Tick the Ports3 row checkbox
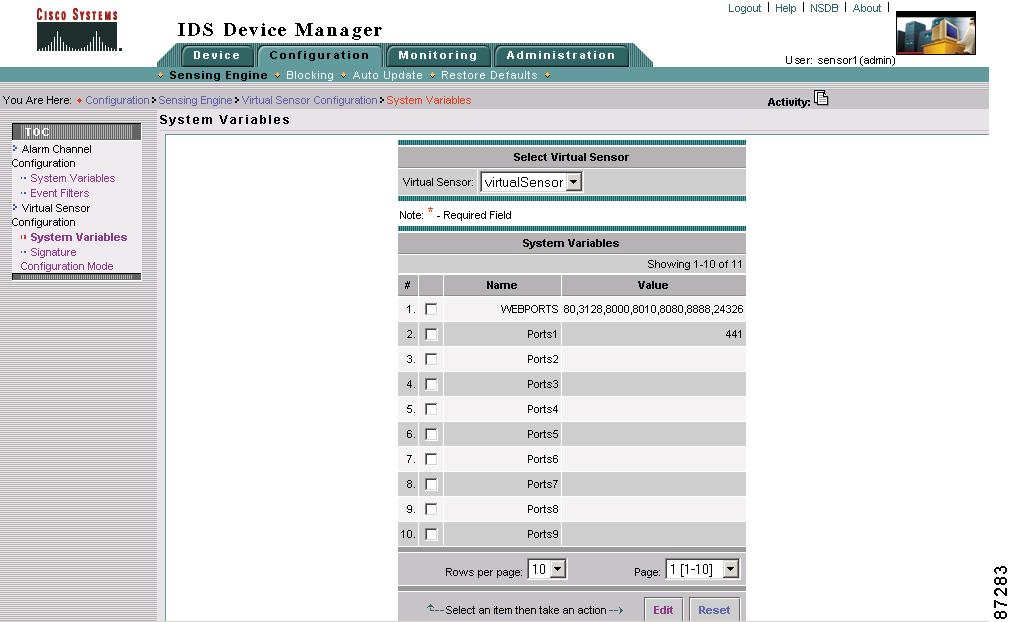The height and width of the screenshot is (622, 1011). point(431,384)
